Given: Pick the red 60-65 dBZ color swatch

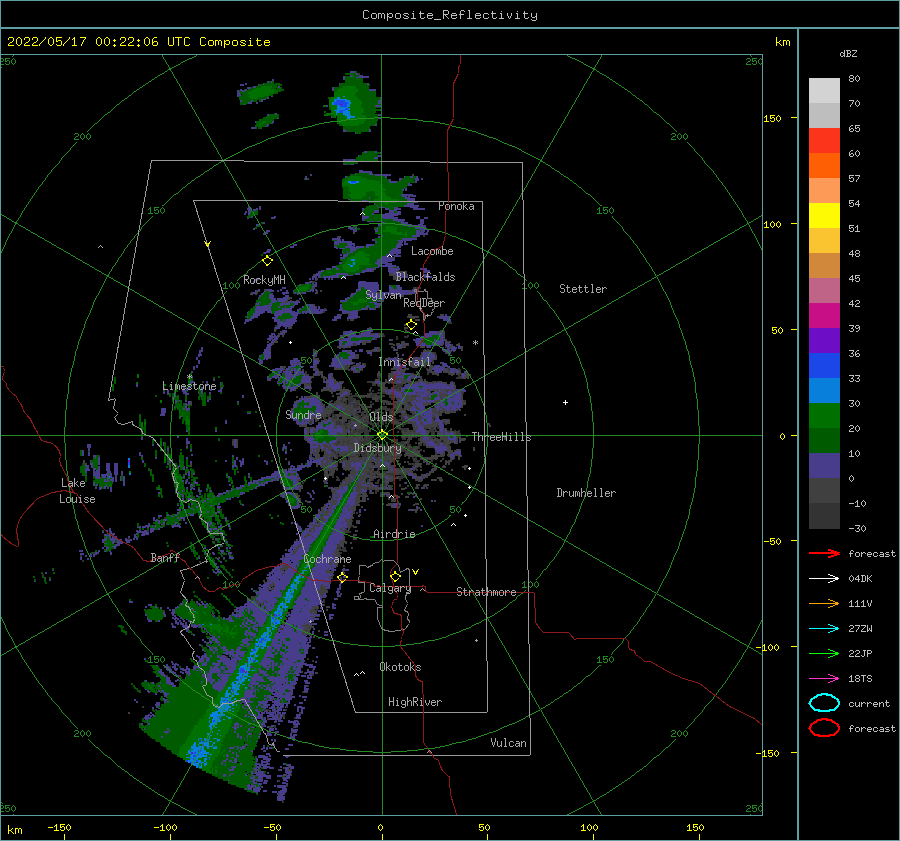Looking at the screenshot, I should coord(824,141).
